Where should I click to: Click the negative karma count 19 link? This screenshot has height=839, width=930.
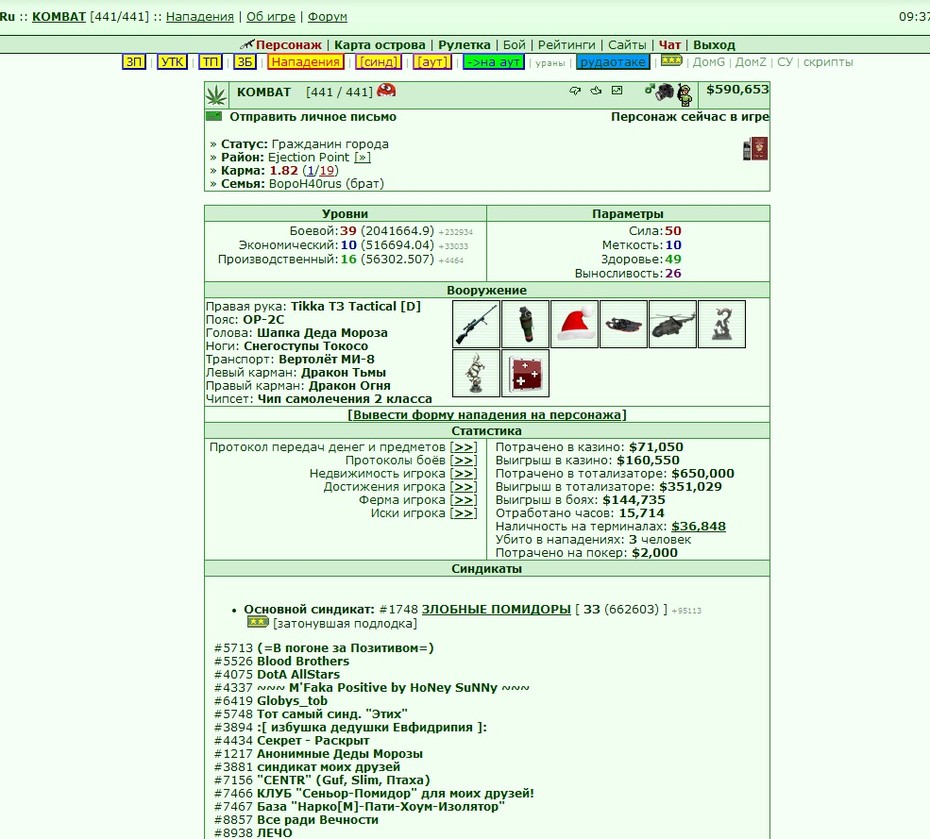tap(327, 171)
